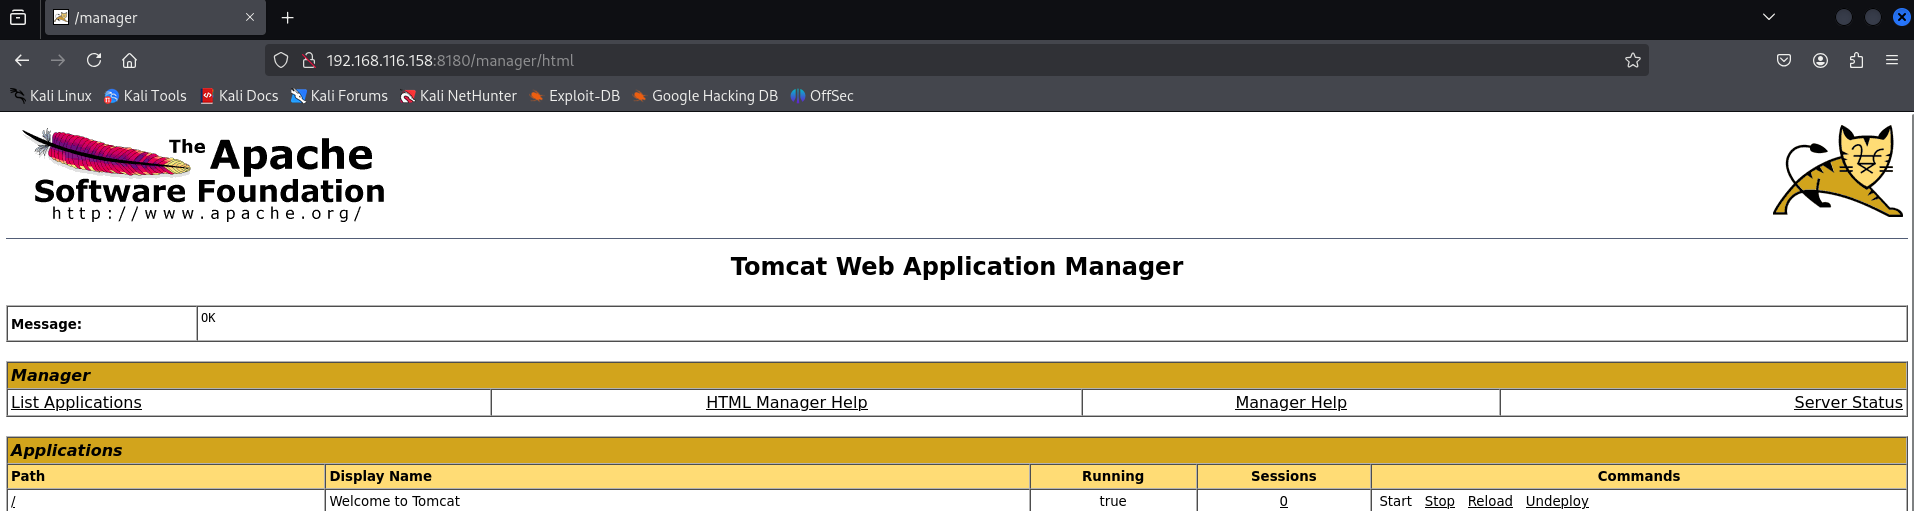Close the /manager tab
This screenshot has height=511, width=1914.
click(x=250, y=17)
